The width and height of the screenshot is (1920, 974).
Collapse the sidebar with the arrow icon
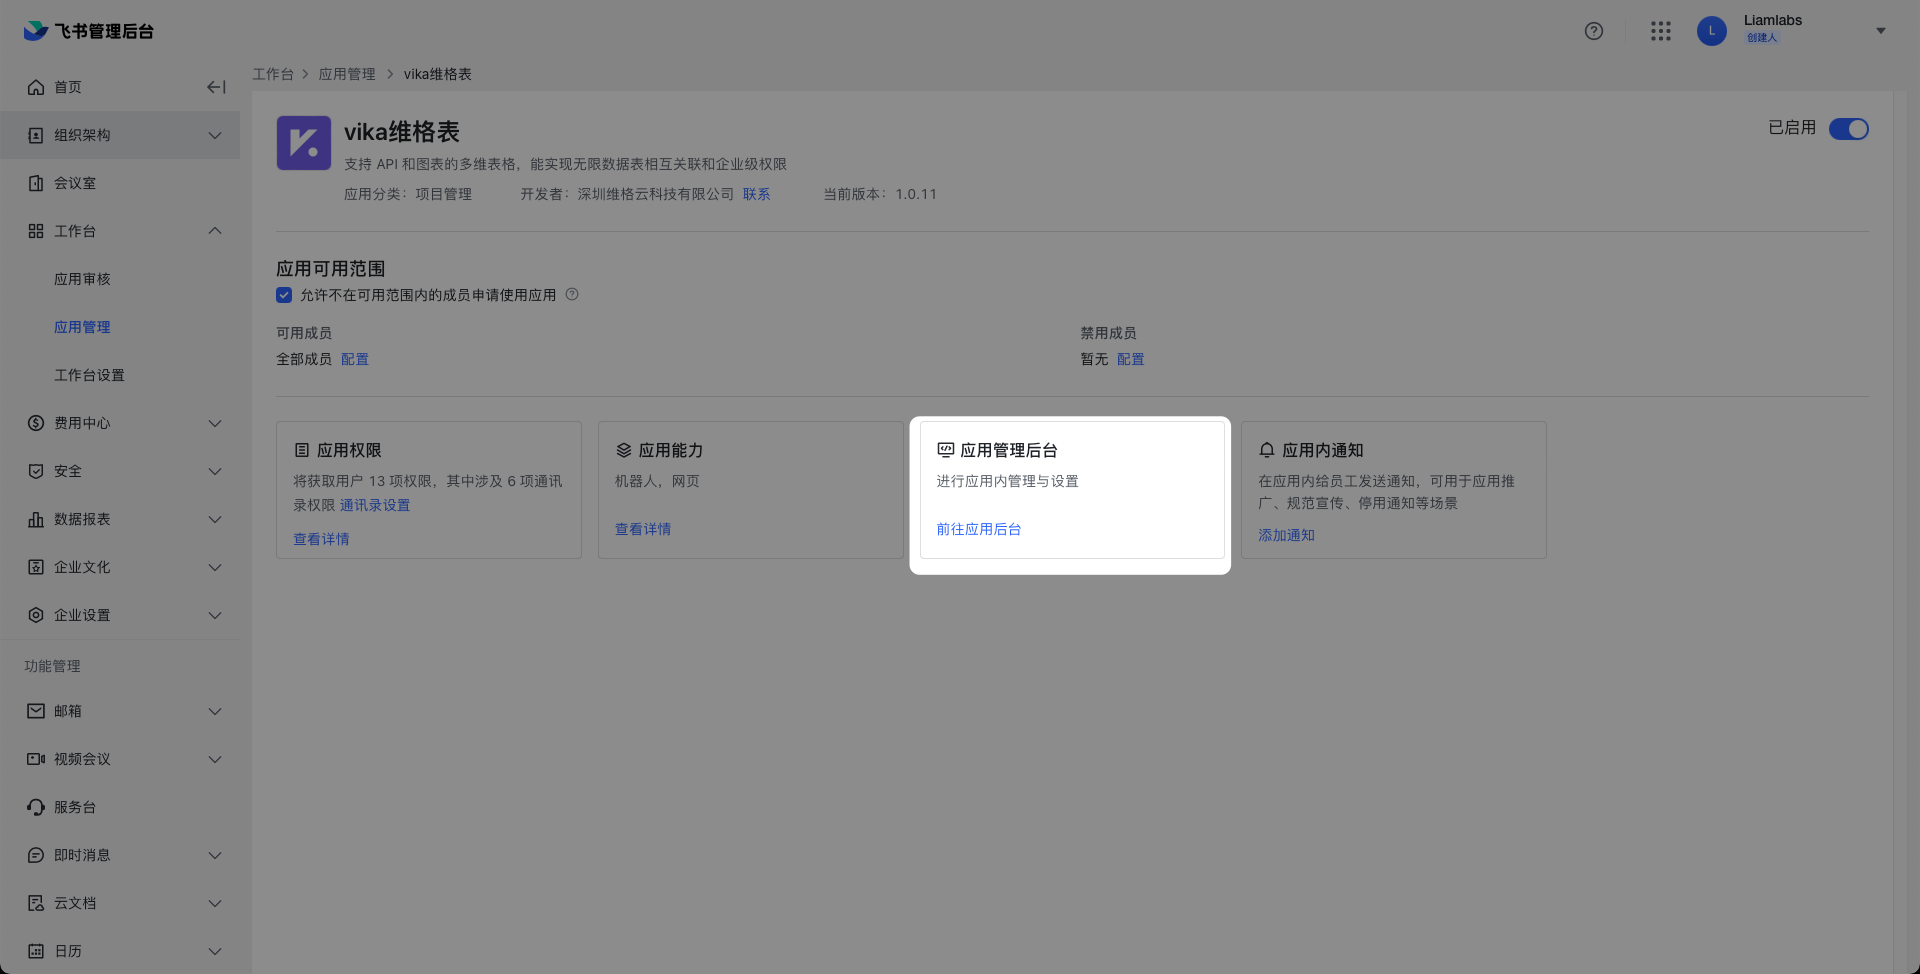[x=216, y=87]
